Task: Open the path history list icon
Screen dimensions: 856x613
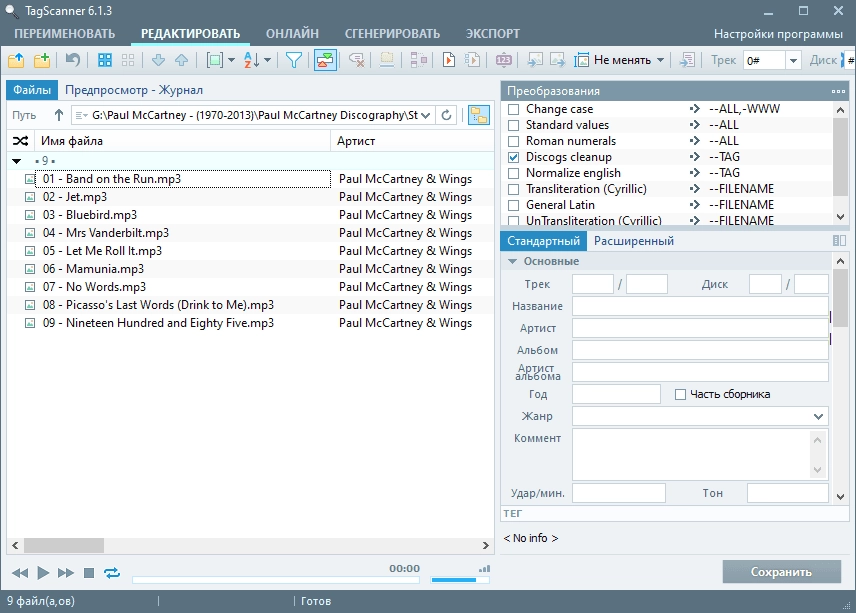Action: [x=81, y=115]
